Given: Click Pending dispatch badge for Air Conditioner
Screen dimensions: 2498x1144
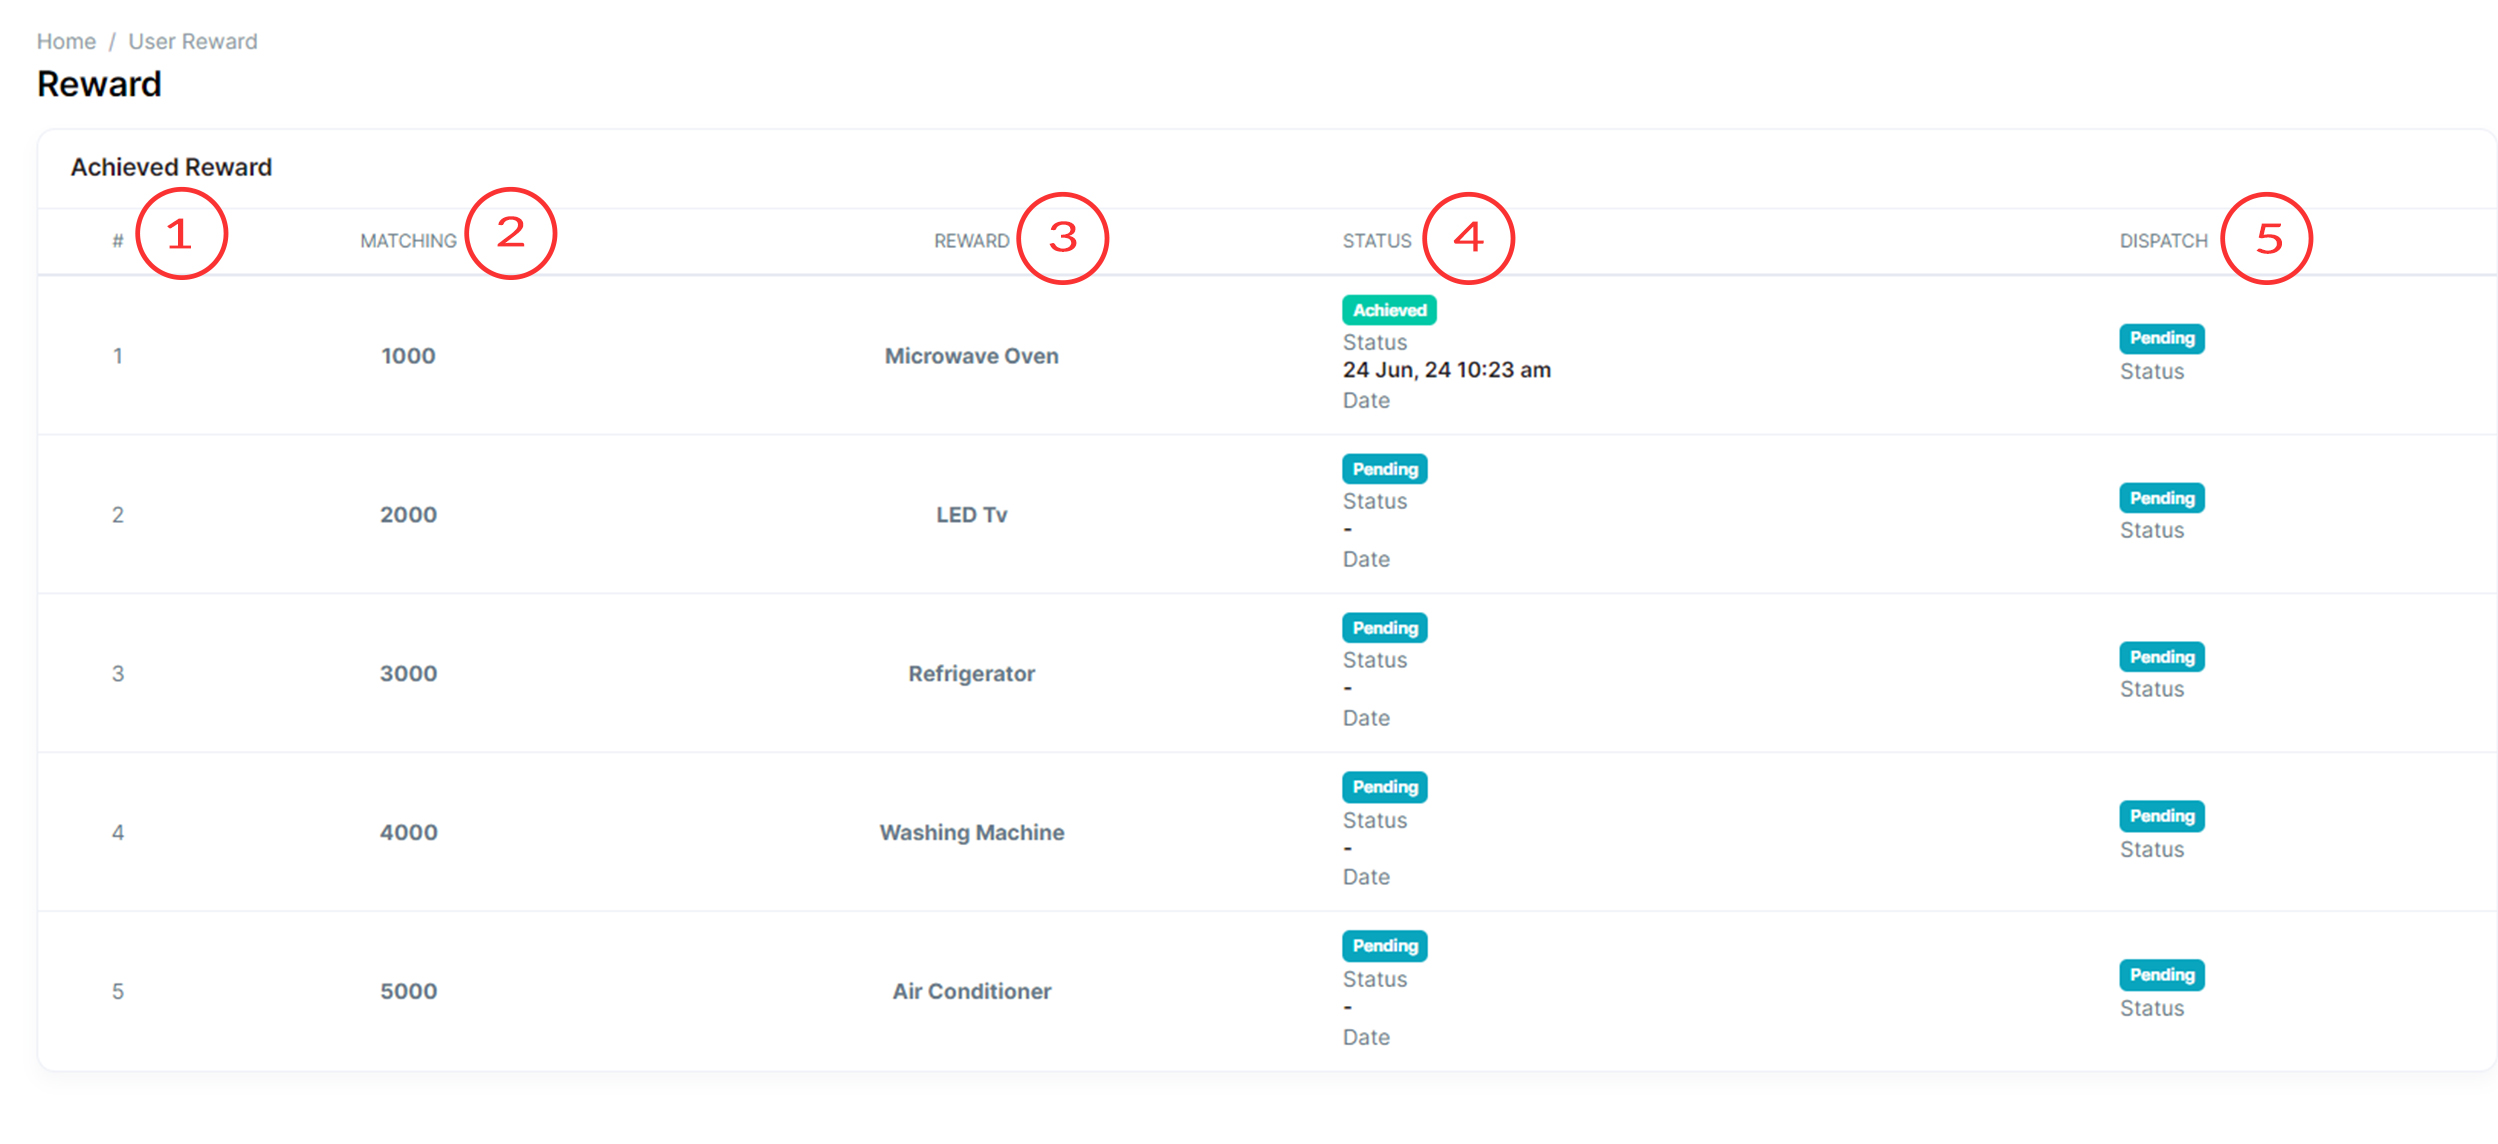Looking at the screenshot, I should tap(2161, 975).
